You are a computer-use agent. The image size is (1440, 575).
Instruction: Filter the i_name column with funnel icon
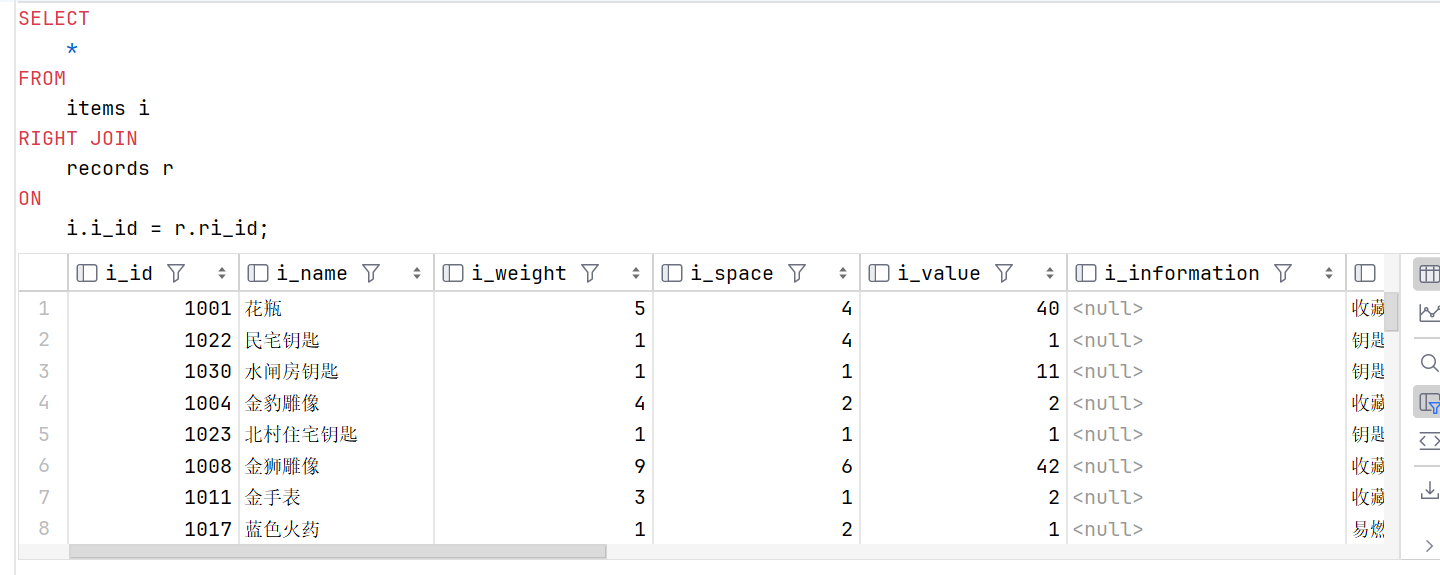pyautogui.click(x=371, y=273)
